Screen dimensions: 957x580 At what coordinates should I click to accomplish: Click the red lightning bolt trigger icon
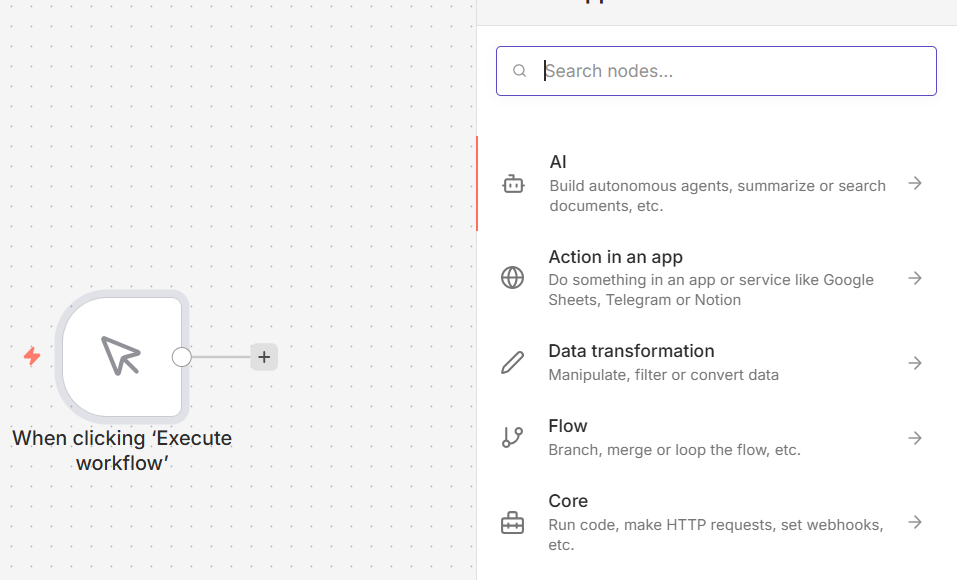[x=32, y=356]
